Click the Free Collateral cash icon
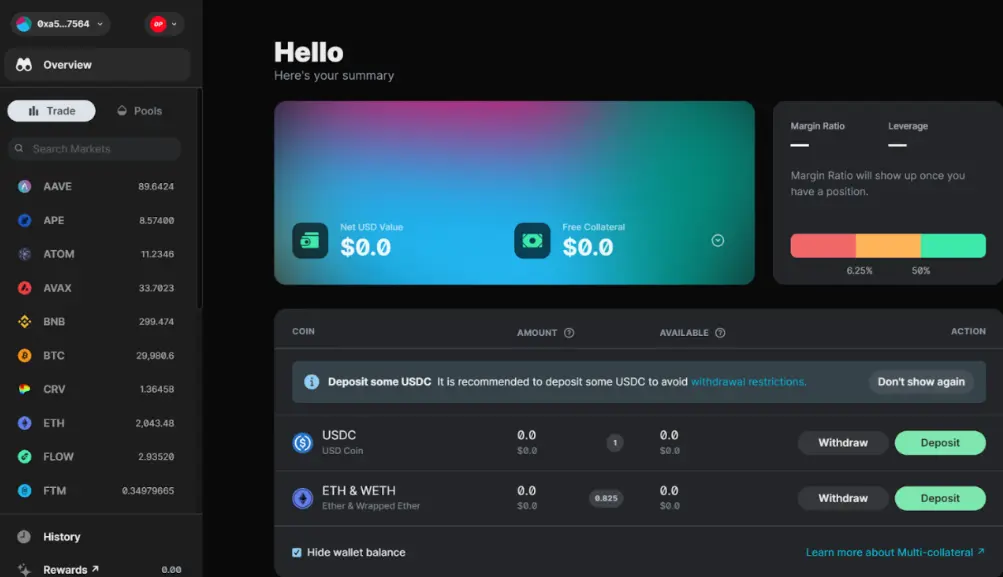 pyautogui.click(x=532, y=241)
